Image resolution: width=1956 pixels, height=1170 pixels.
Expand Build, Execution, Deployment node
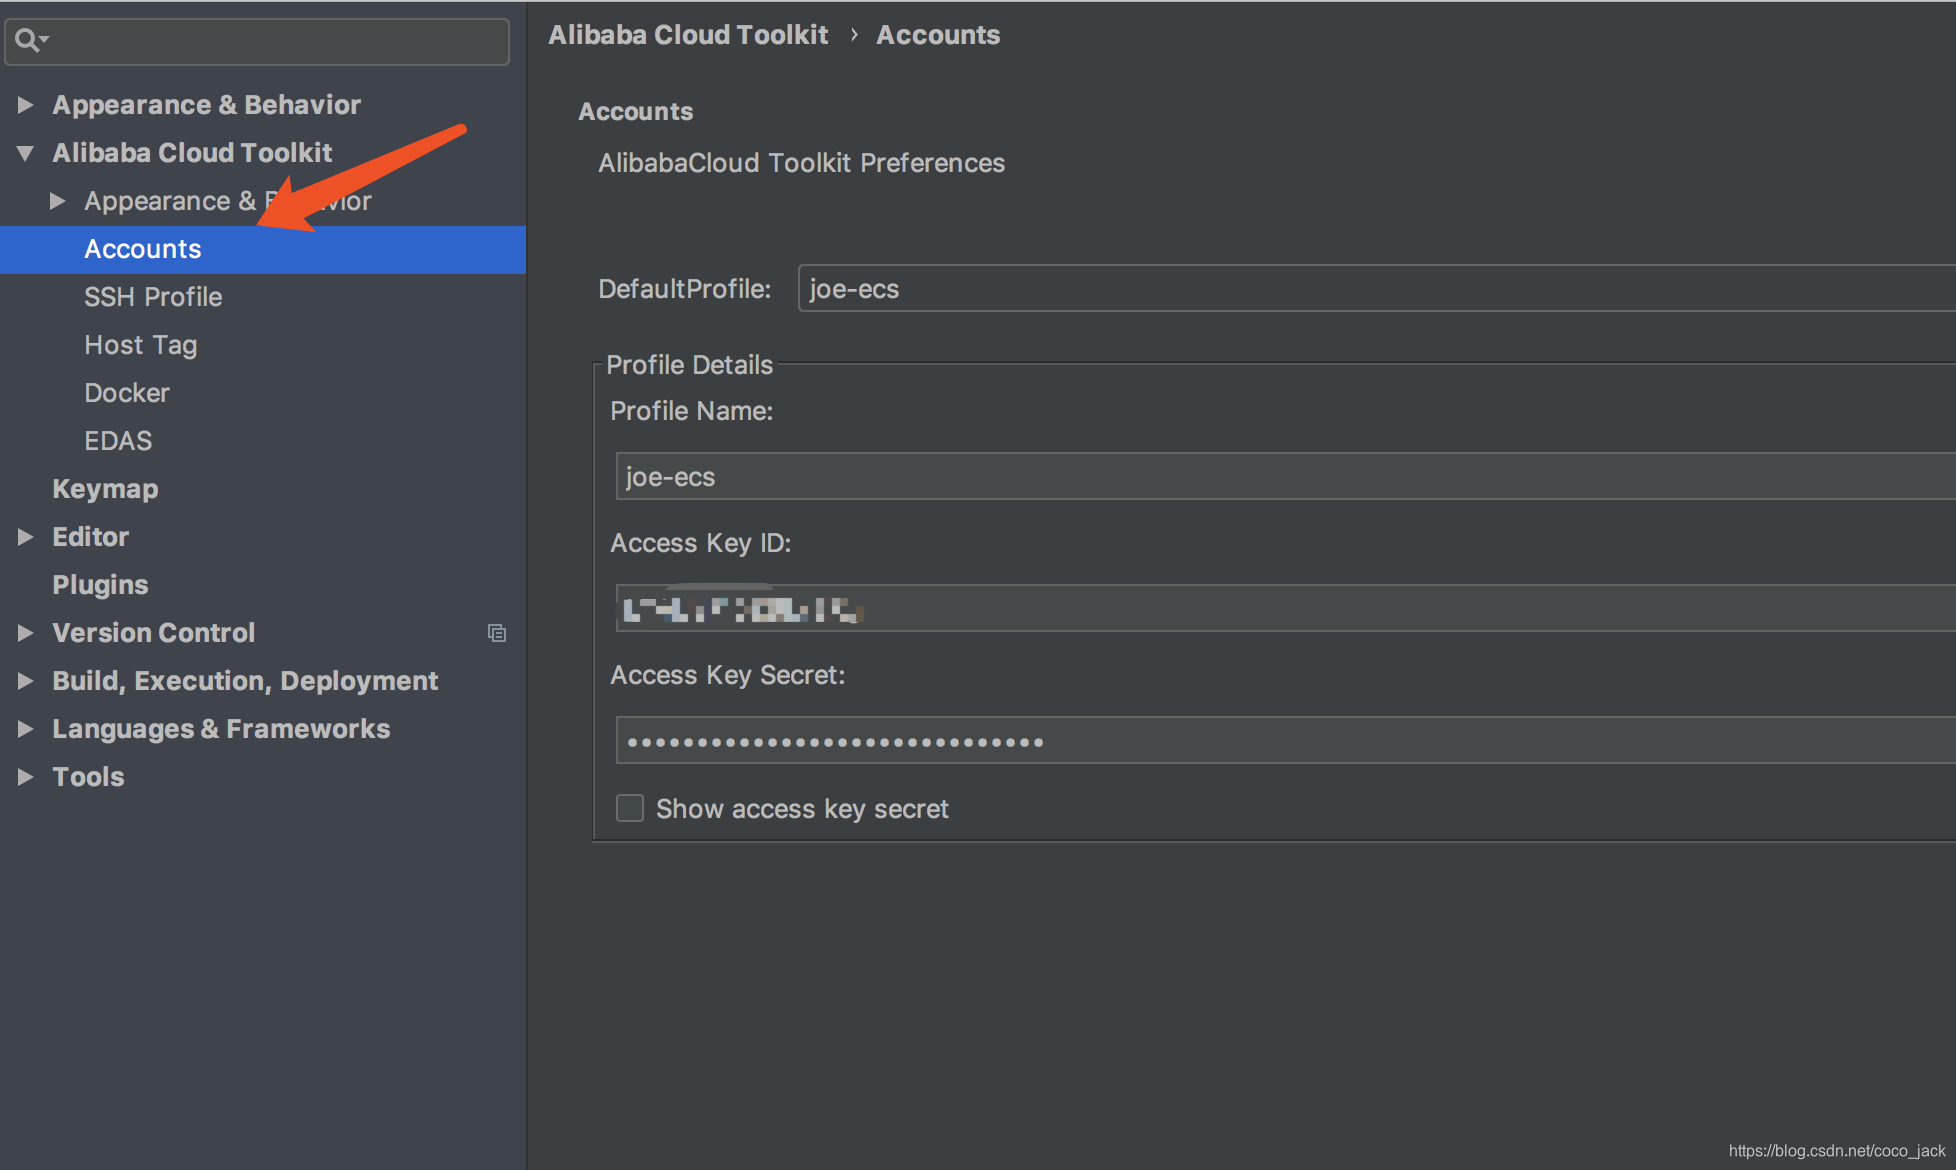(26, 681)
